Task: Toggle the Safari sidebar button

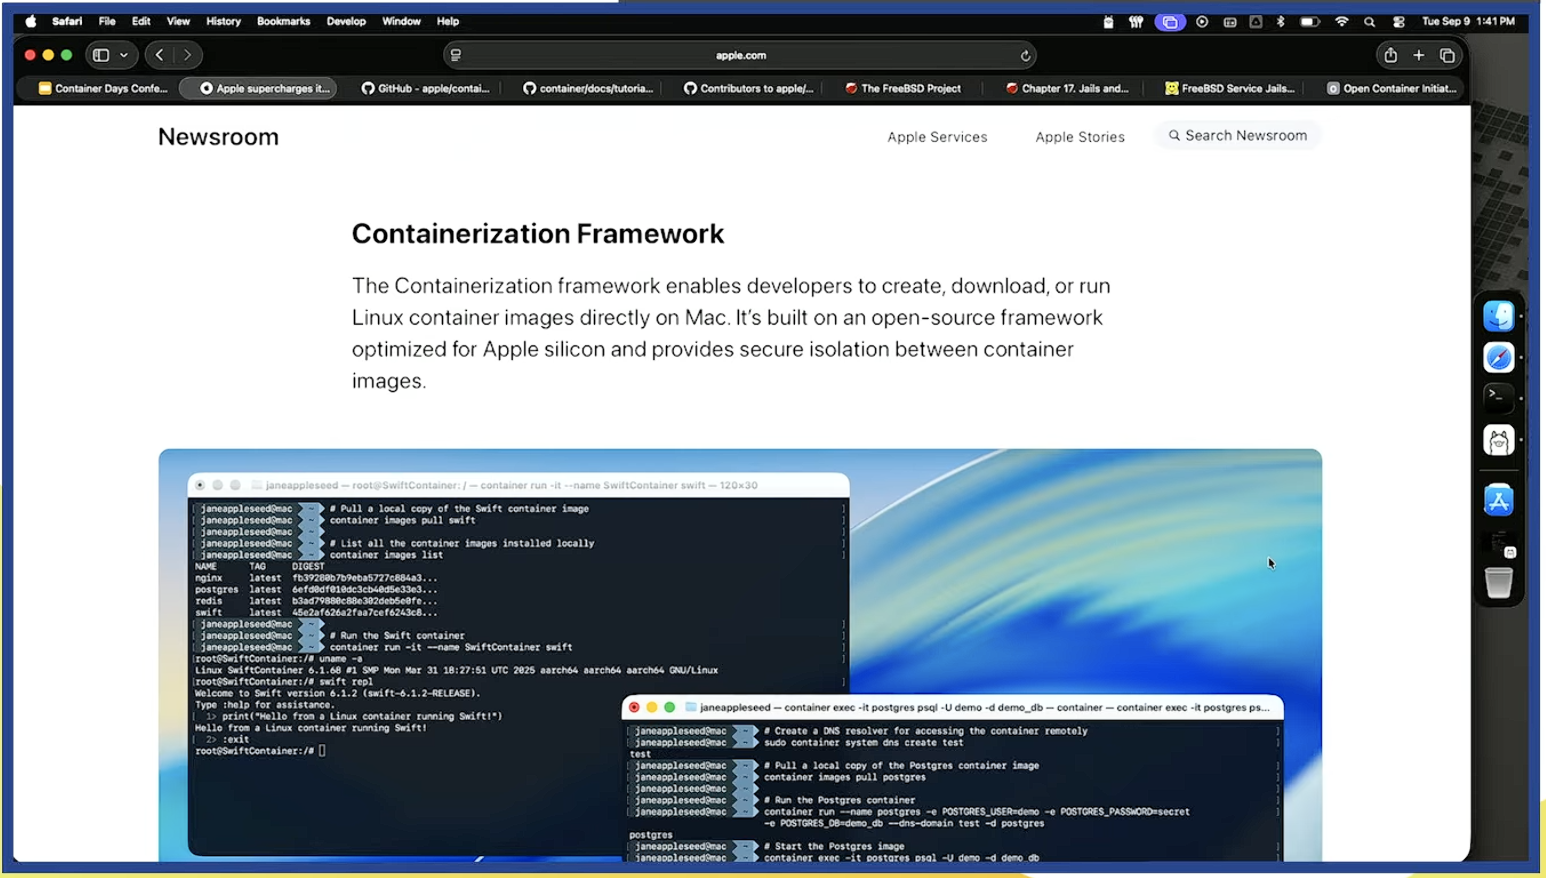Action: (101, 55)
